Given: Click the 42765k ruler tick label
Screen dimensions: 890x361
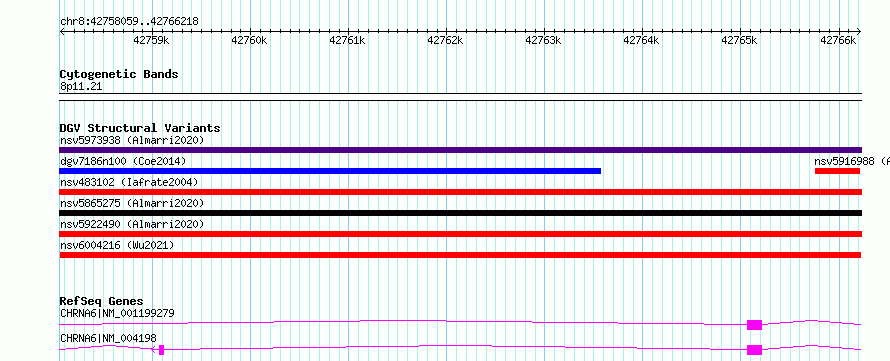Looking at the screenshot, I should click(x=740, y=40).
